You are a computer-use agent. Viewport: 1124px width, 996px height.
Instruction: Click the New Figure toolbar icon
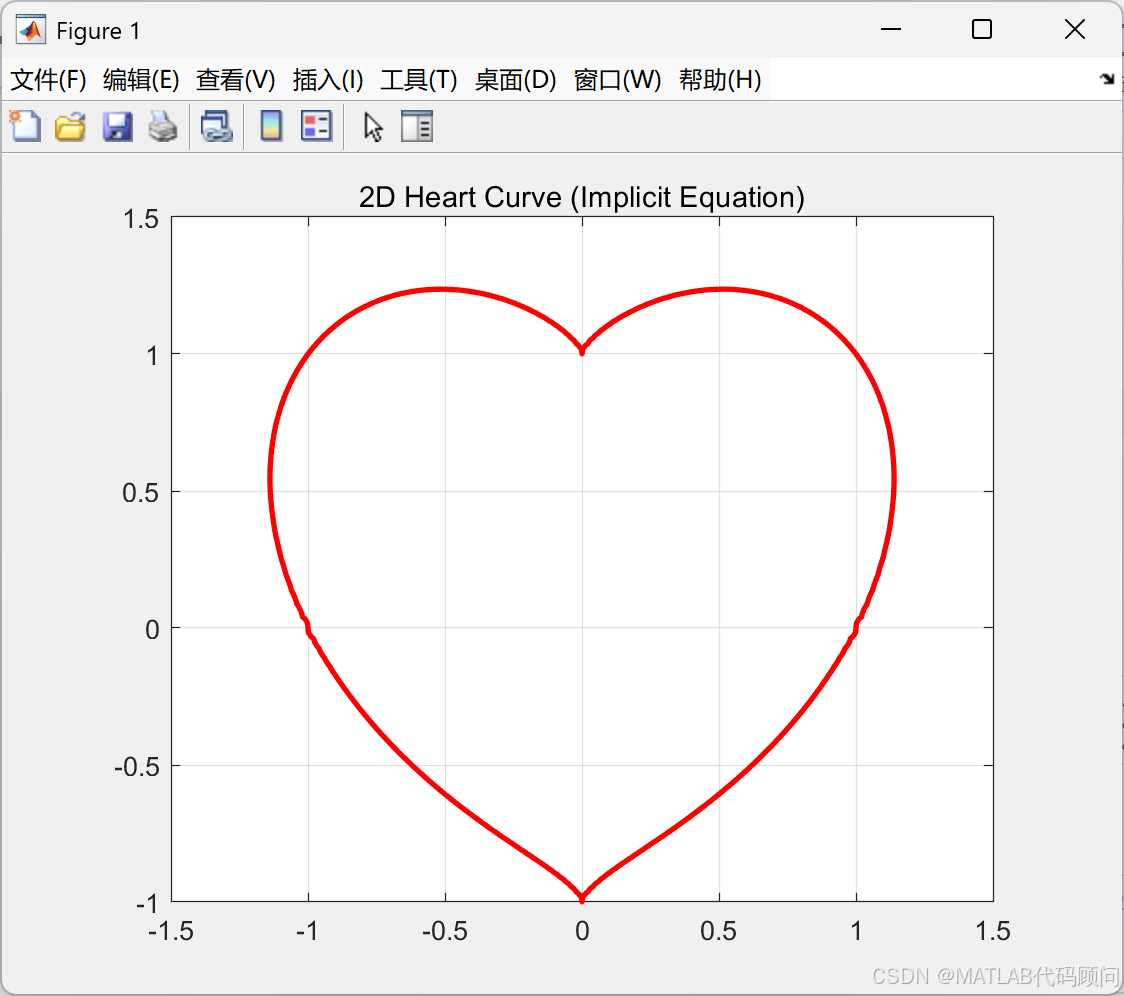(x=25, y=127)
